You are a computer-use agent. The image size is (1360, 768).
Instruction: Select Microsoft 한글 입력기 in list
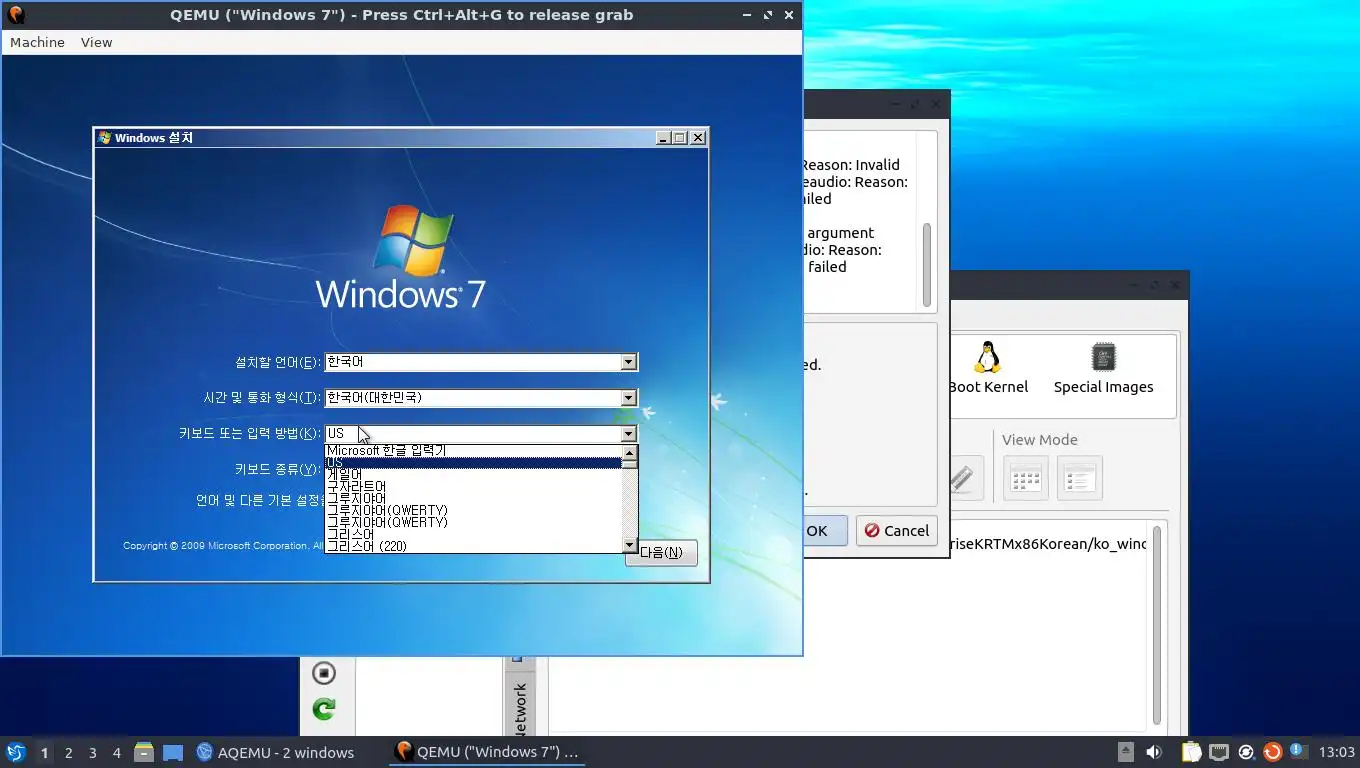click(x=473, y=451)
